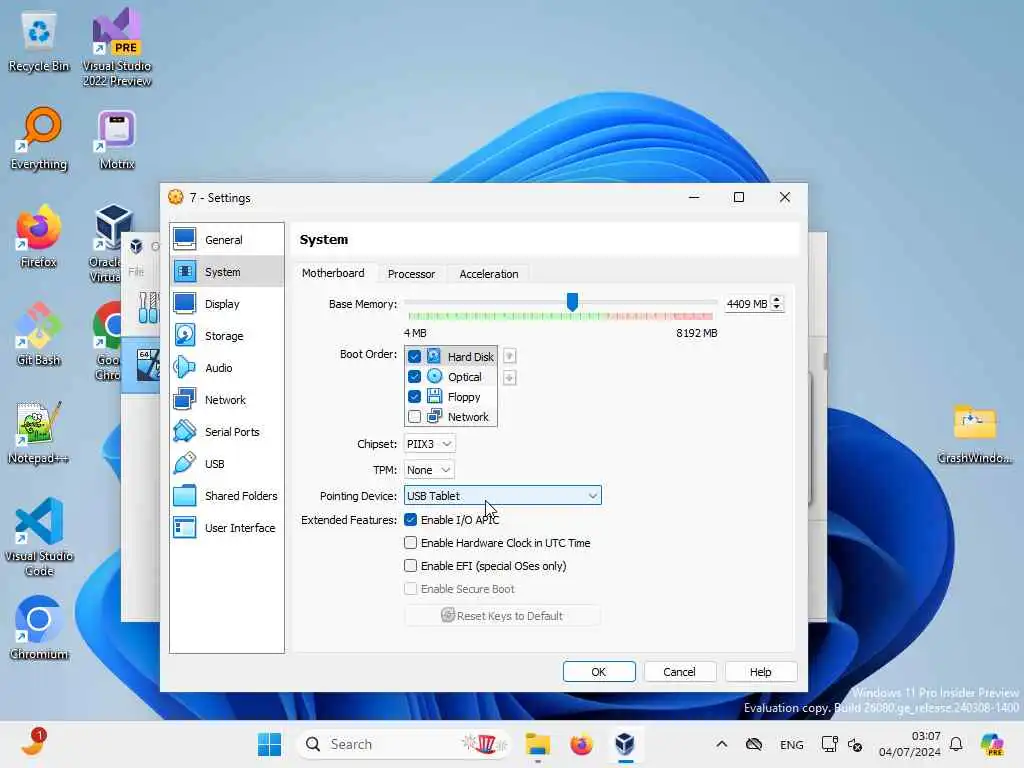
Task: Open CrashWindo... folder on desktop
Action: (974, 434)
